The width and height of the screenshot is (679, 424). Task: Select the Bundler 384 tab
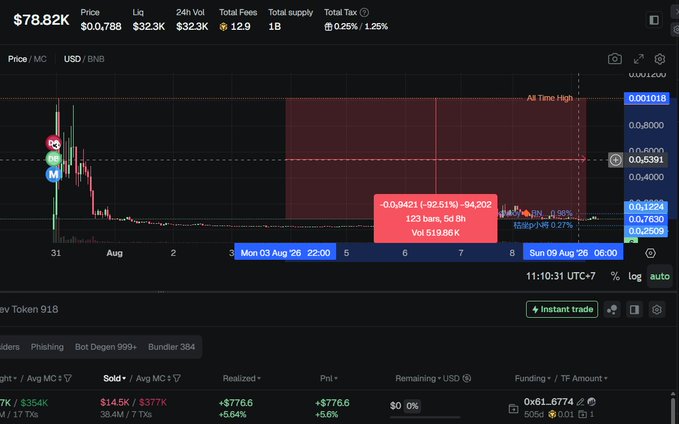click(x=171, y=347)
